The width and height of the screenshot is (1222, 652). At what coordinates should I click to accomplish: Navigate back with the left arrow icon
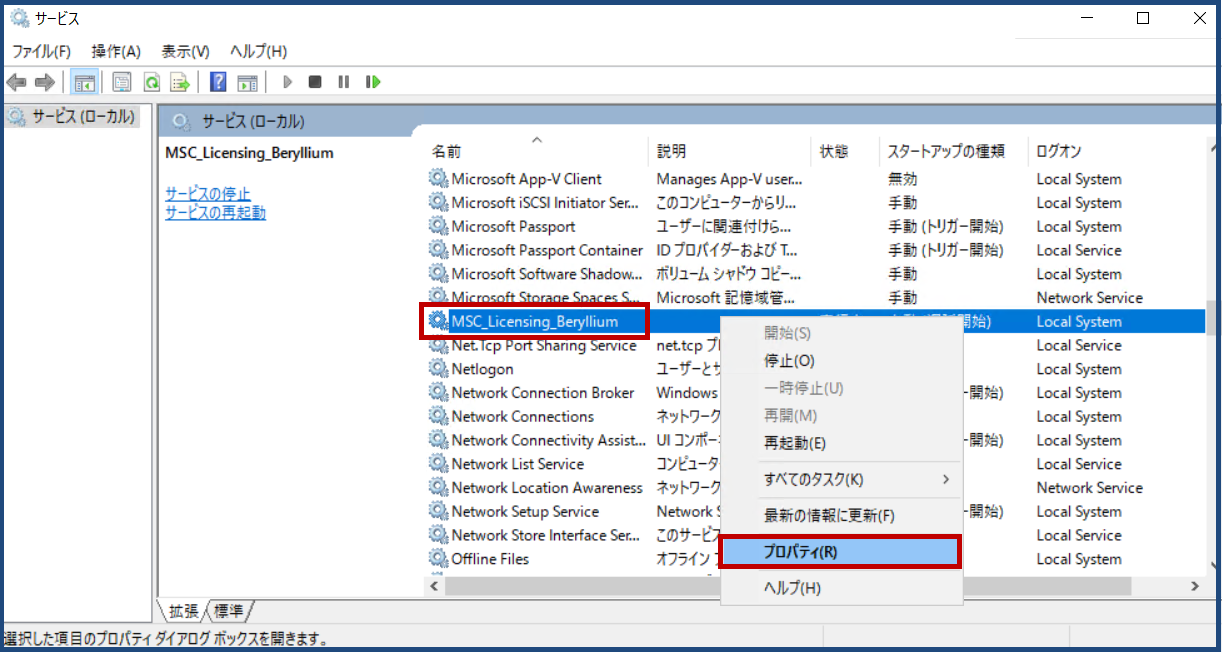[x=17, y=81]
